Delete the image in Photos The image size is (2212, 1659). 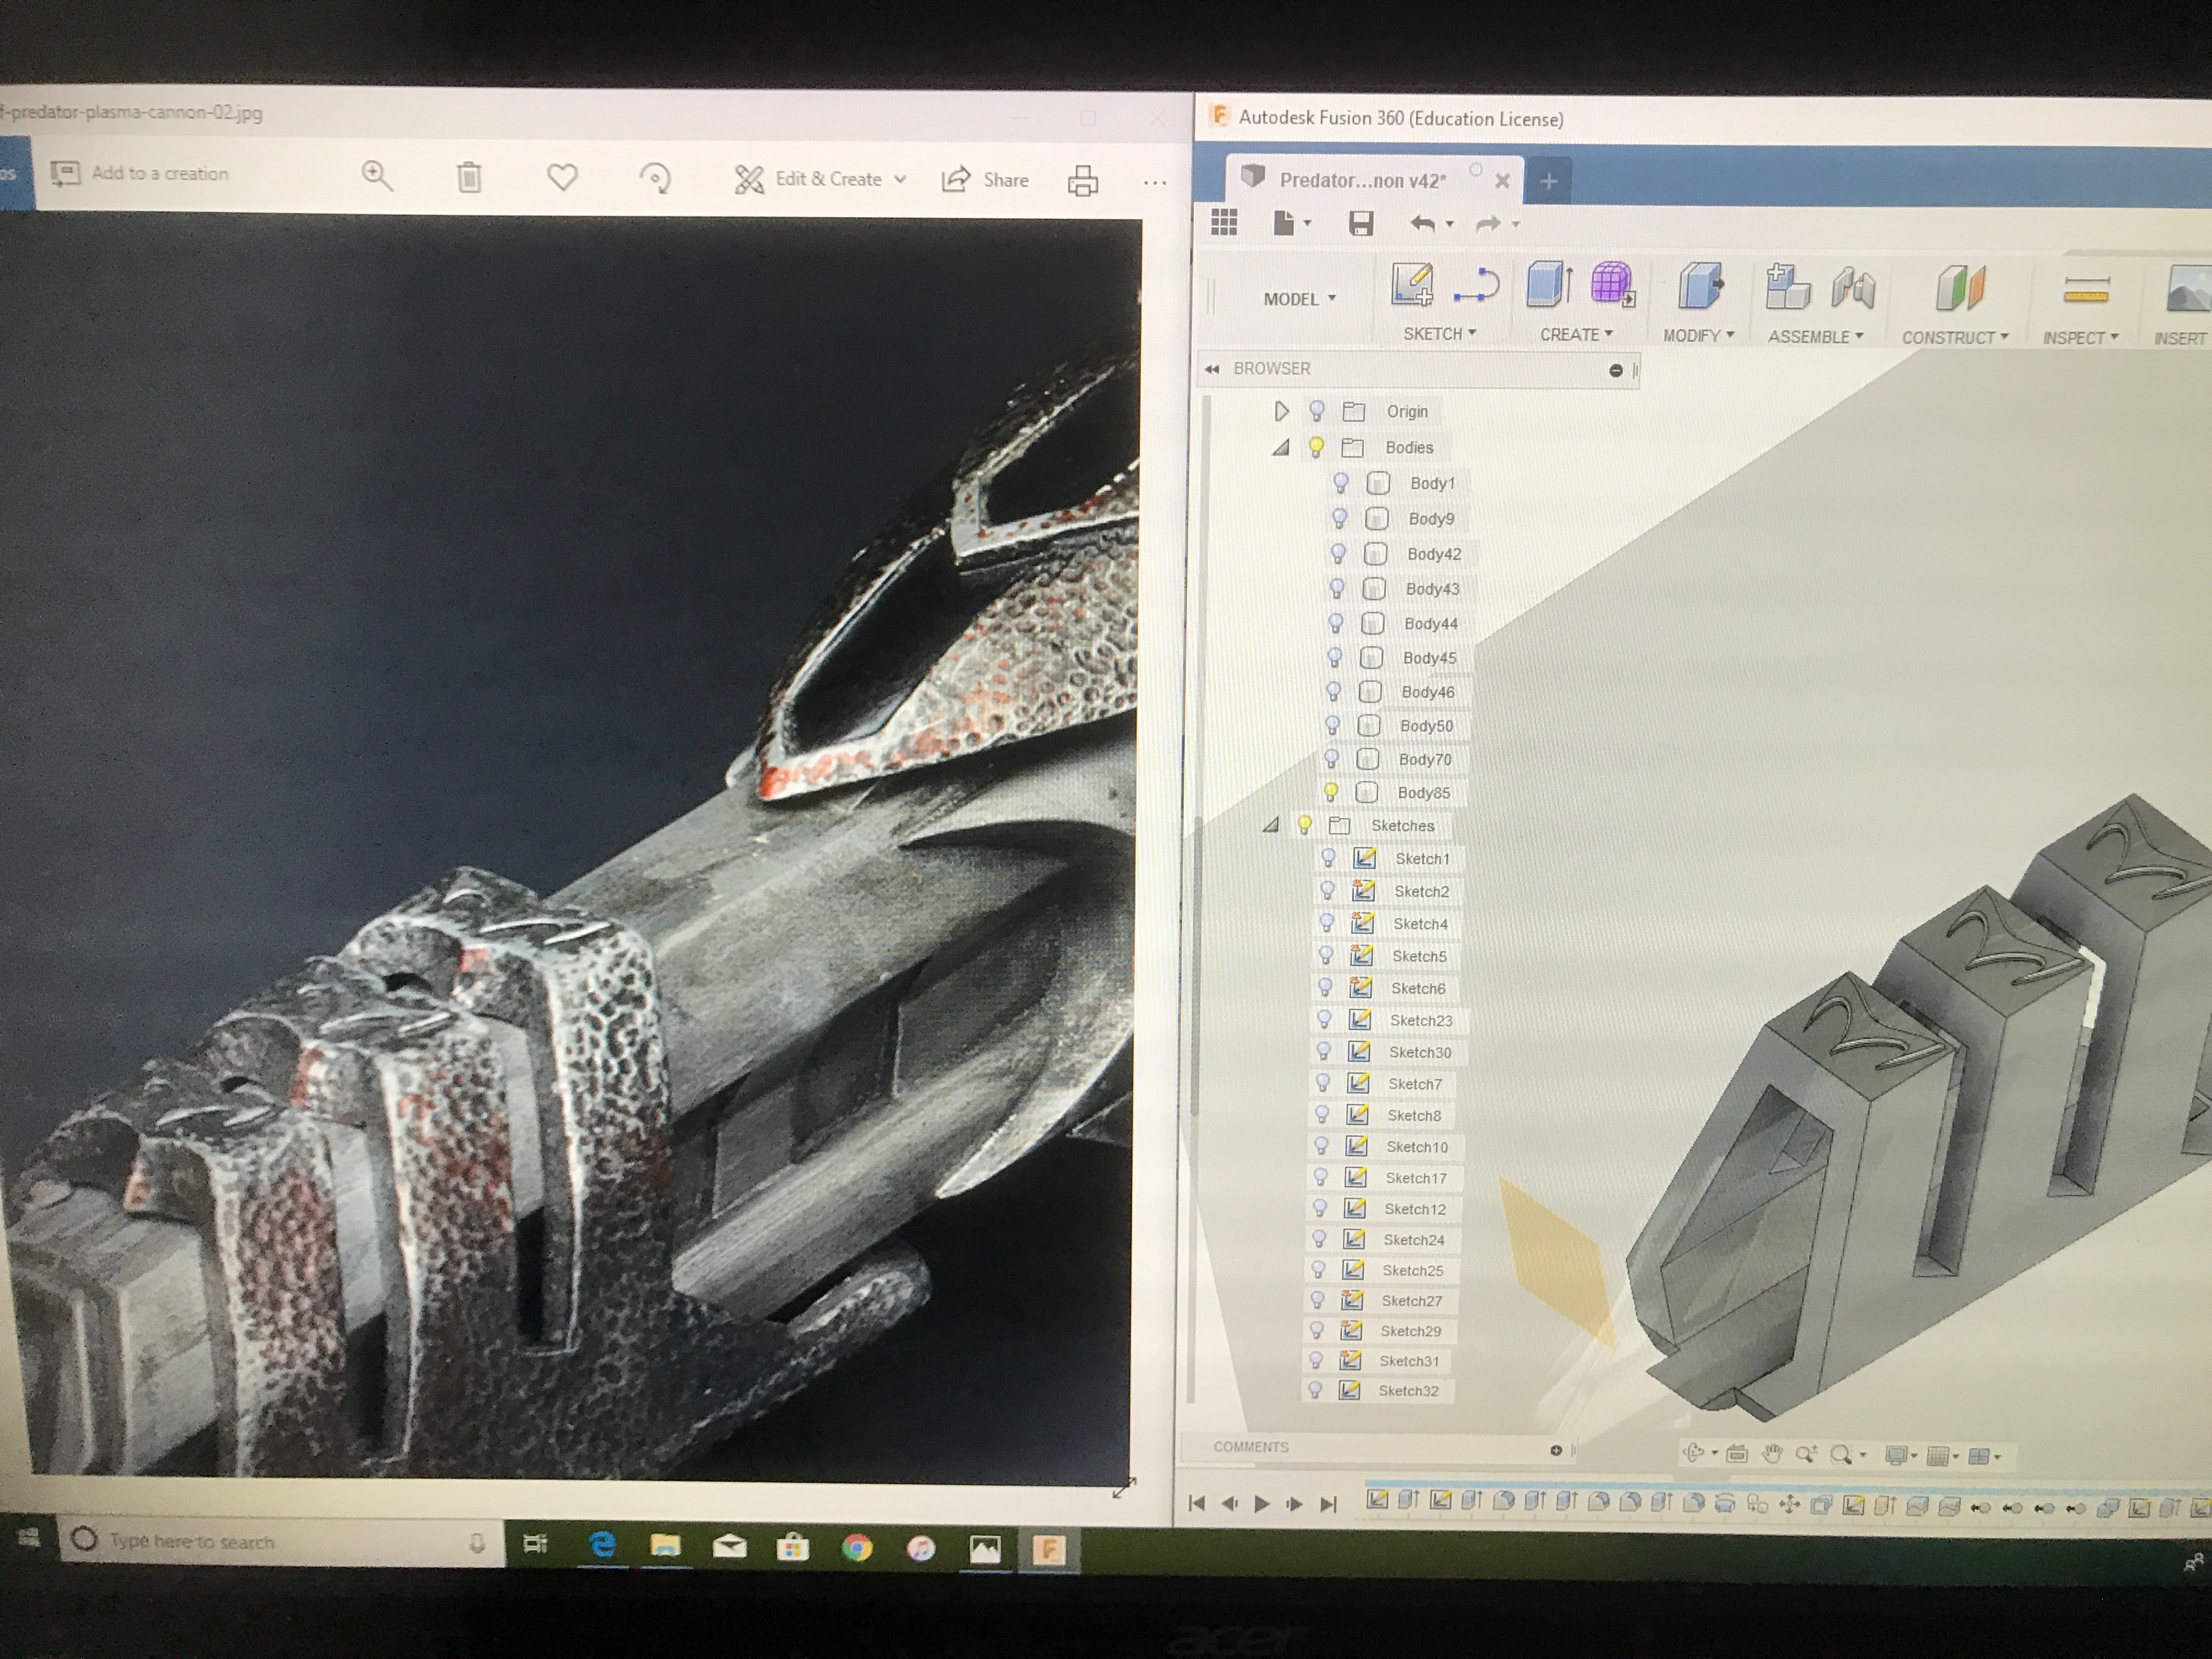pyautogui.click(x=469, y=177)
